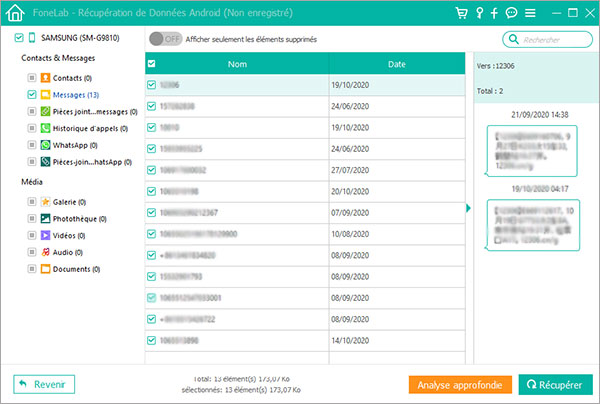Check the Contacts (0) checkbox

coord(32,77)
